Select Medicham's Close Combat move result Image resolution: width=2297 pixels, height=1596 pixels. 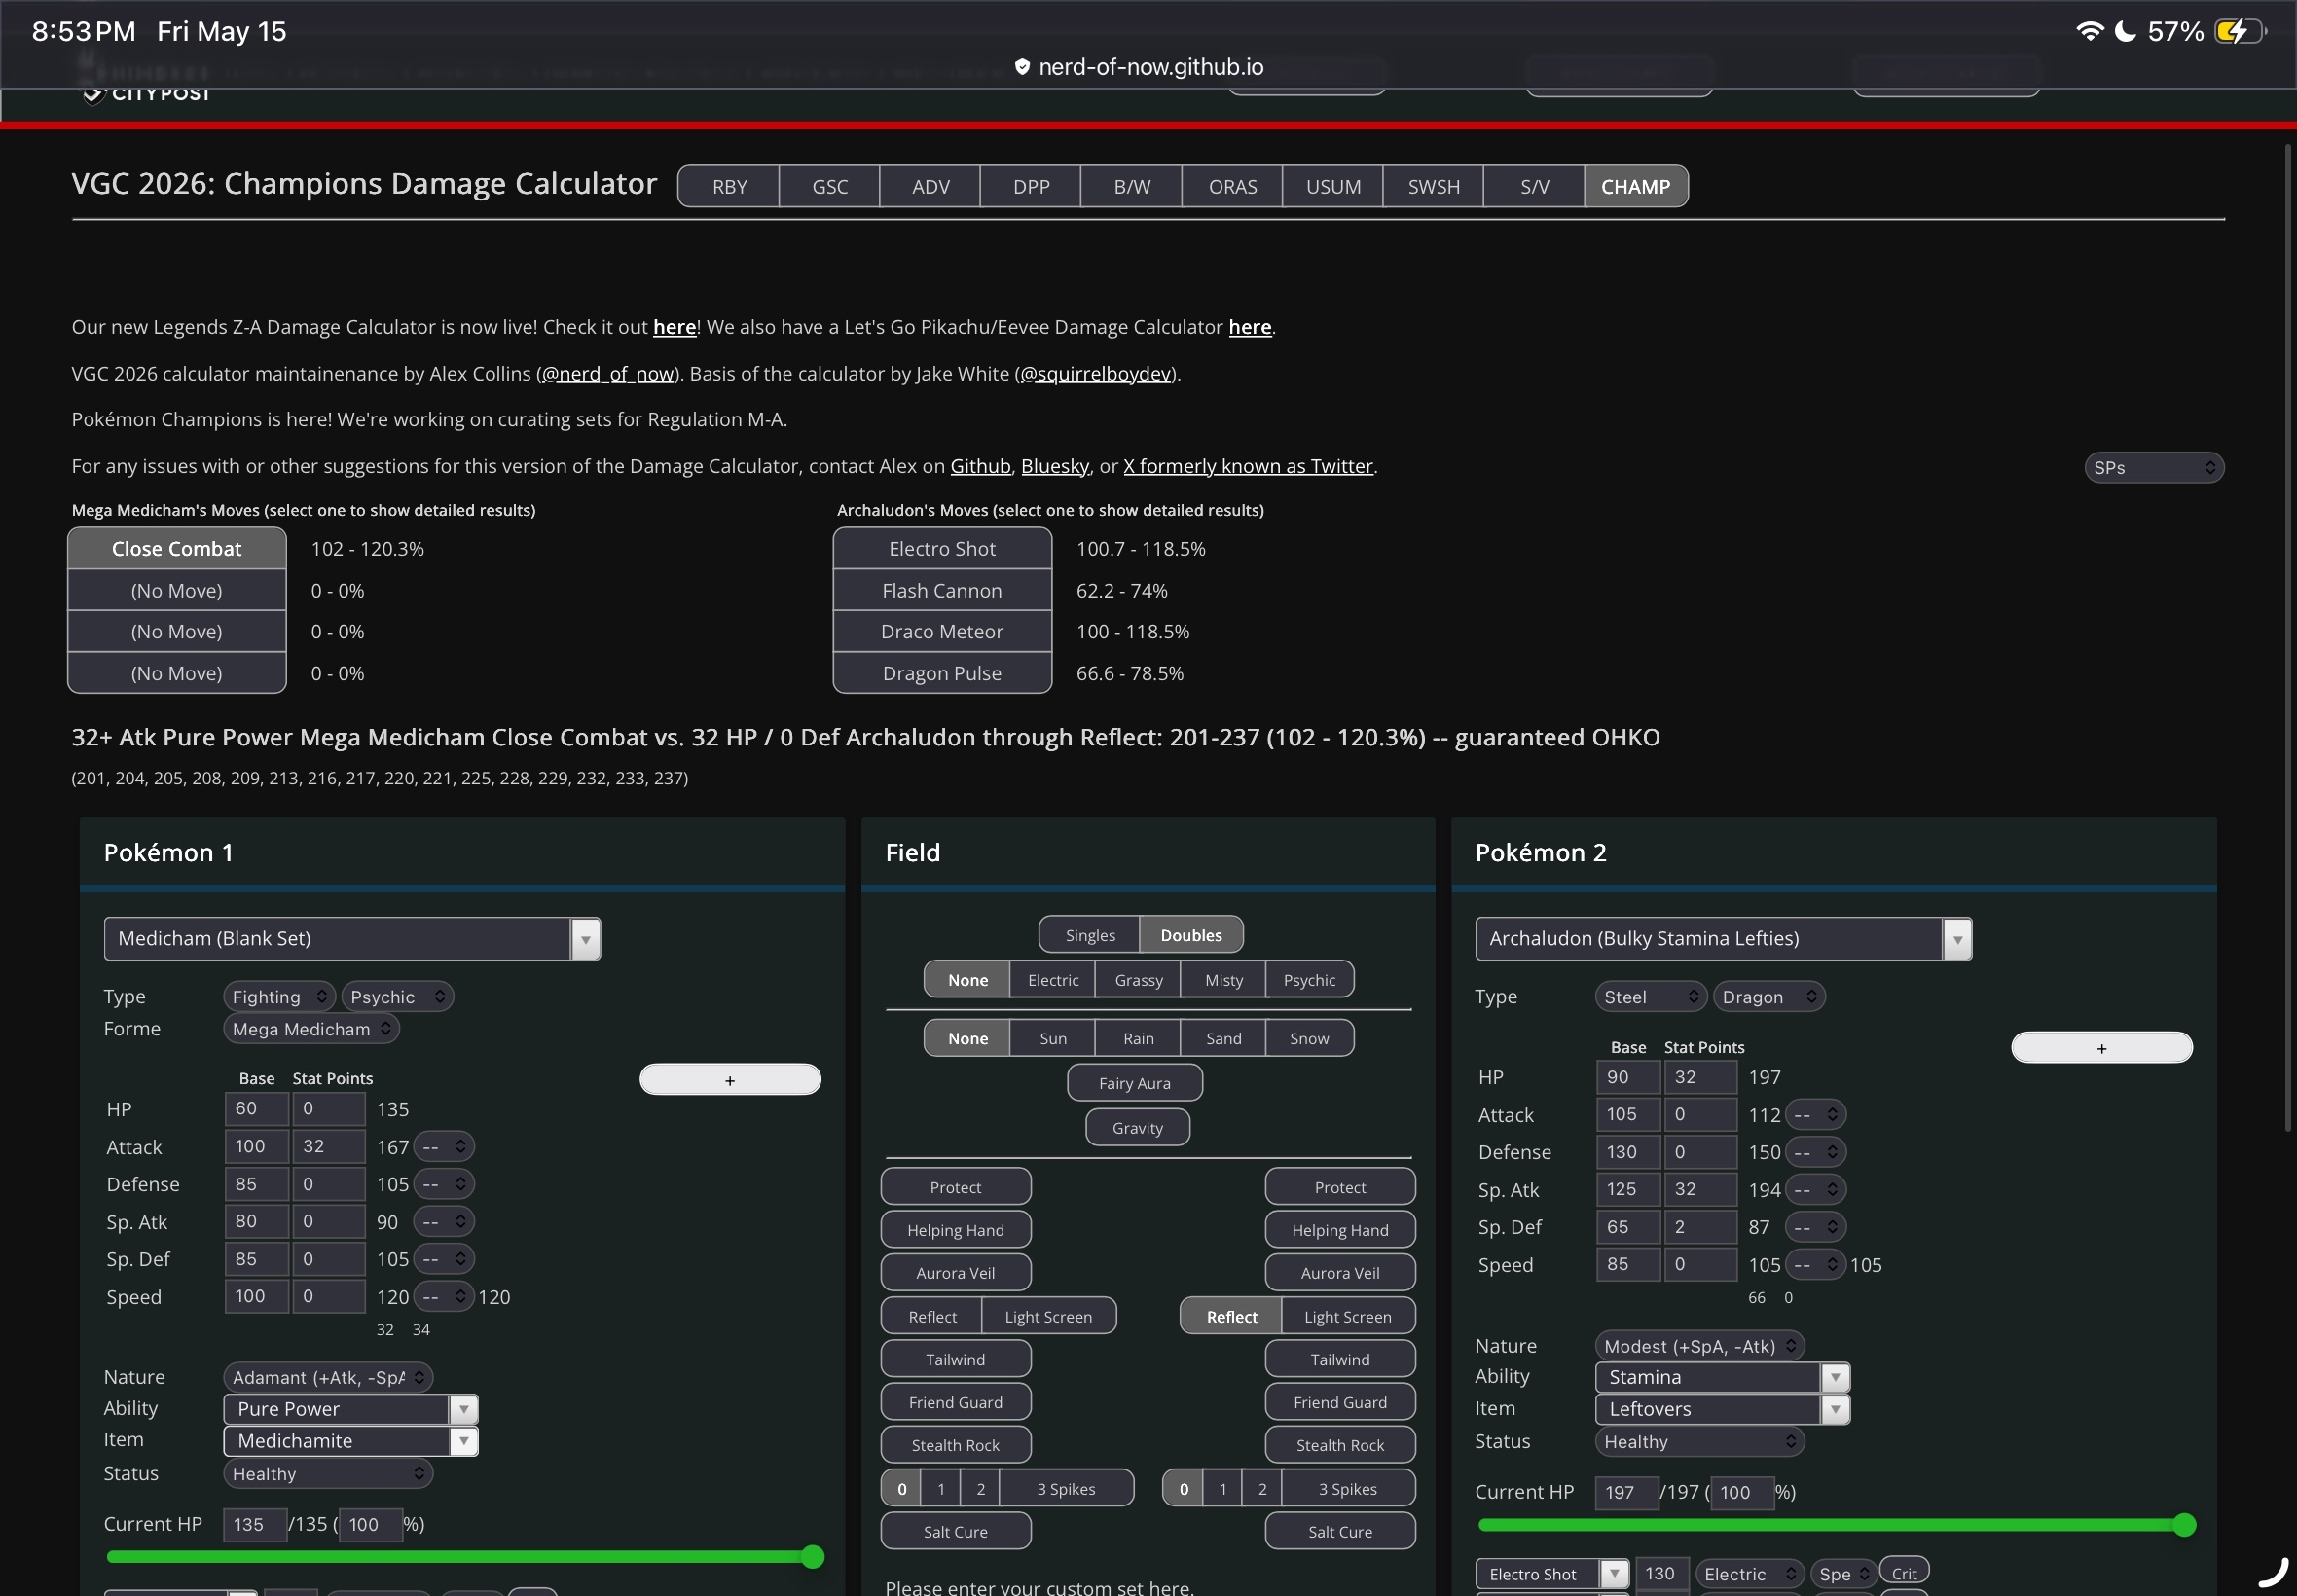pyautogui.click(x=177, y=549)
